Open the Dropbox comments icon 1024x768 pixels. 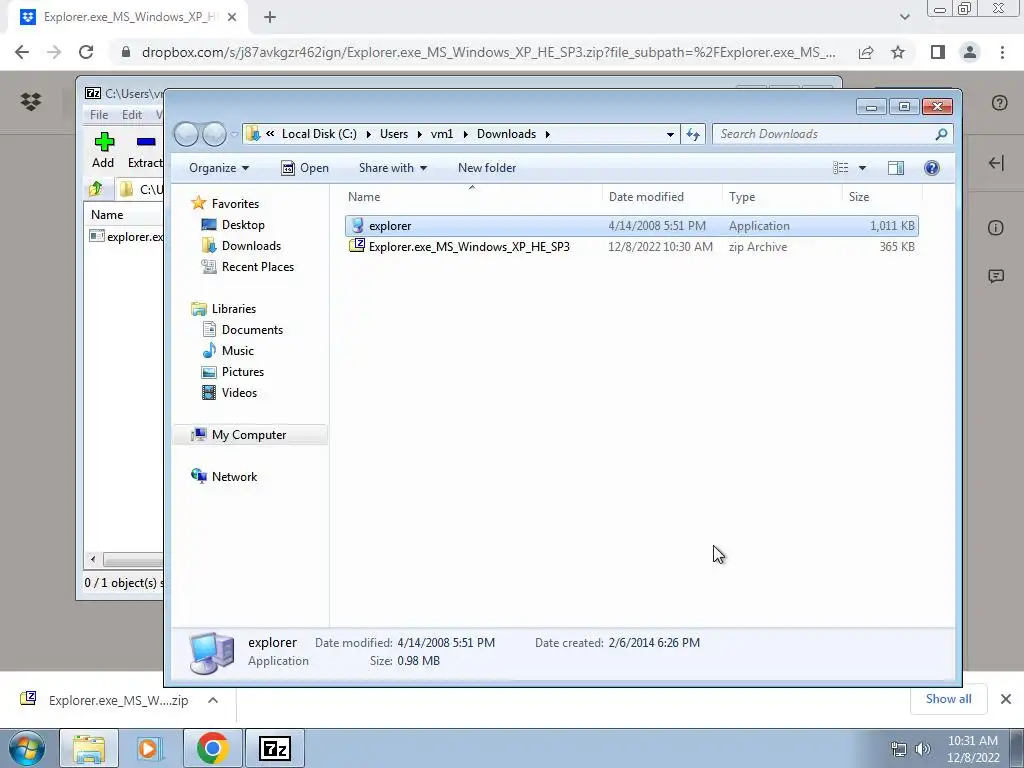pyautogui.click(x=996, y=276)
